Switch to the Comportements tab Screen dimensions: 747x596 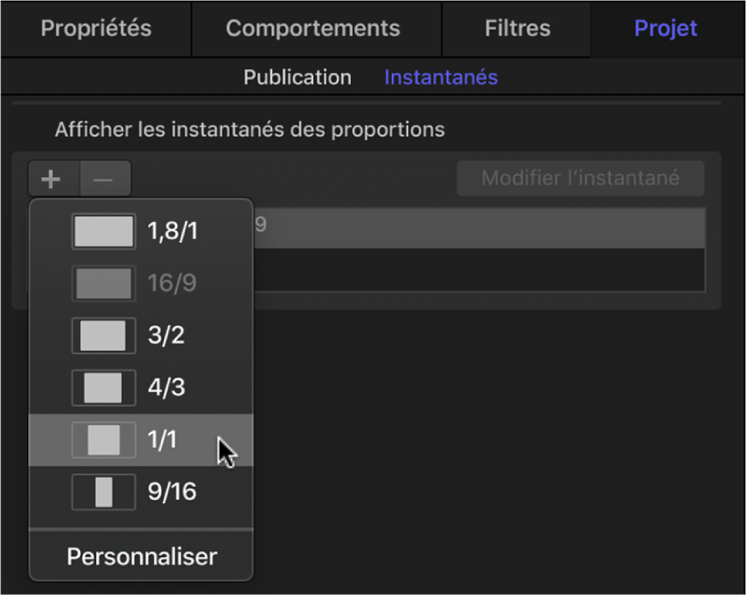click(x=312, y=28)
